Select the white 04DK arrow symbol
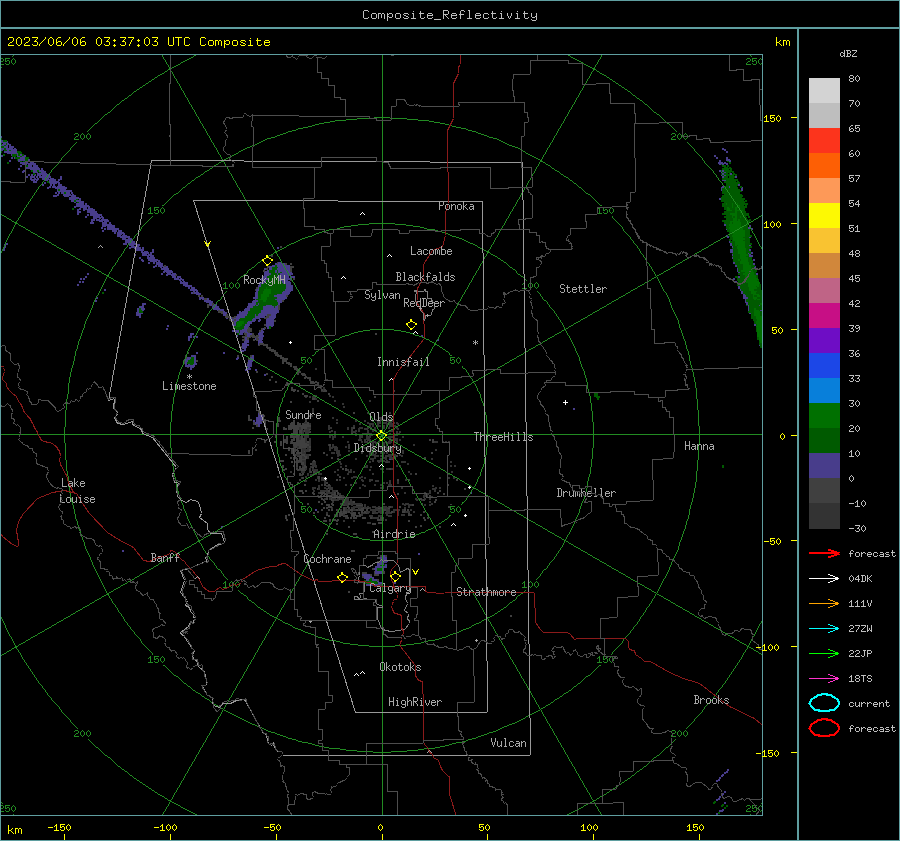 pyautogui.click(x=824, y=578)
